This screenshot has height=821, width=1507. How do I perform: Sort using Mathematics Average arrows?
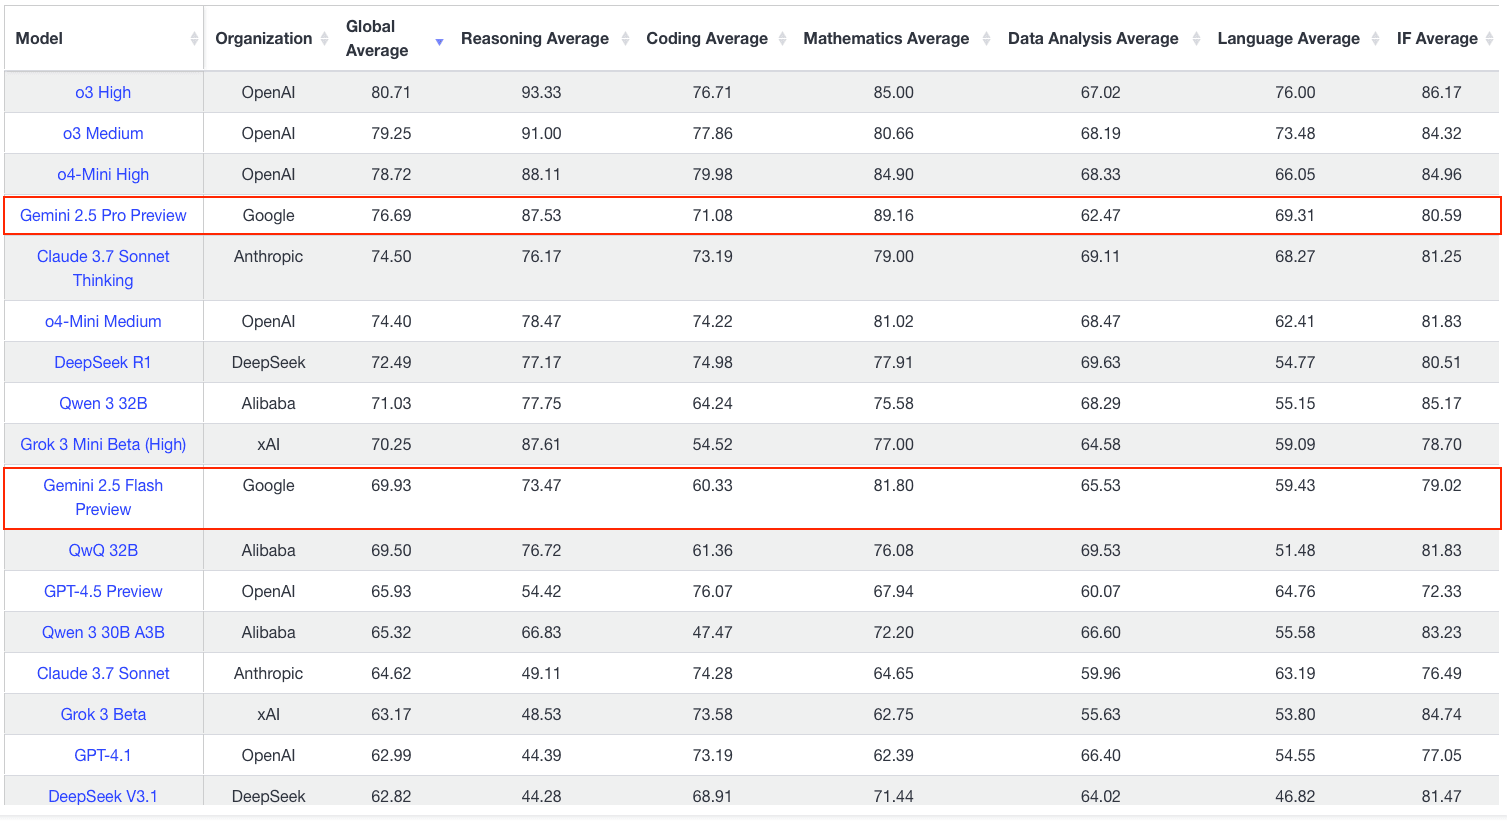click(986, 39)
